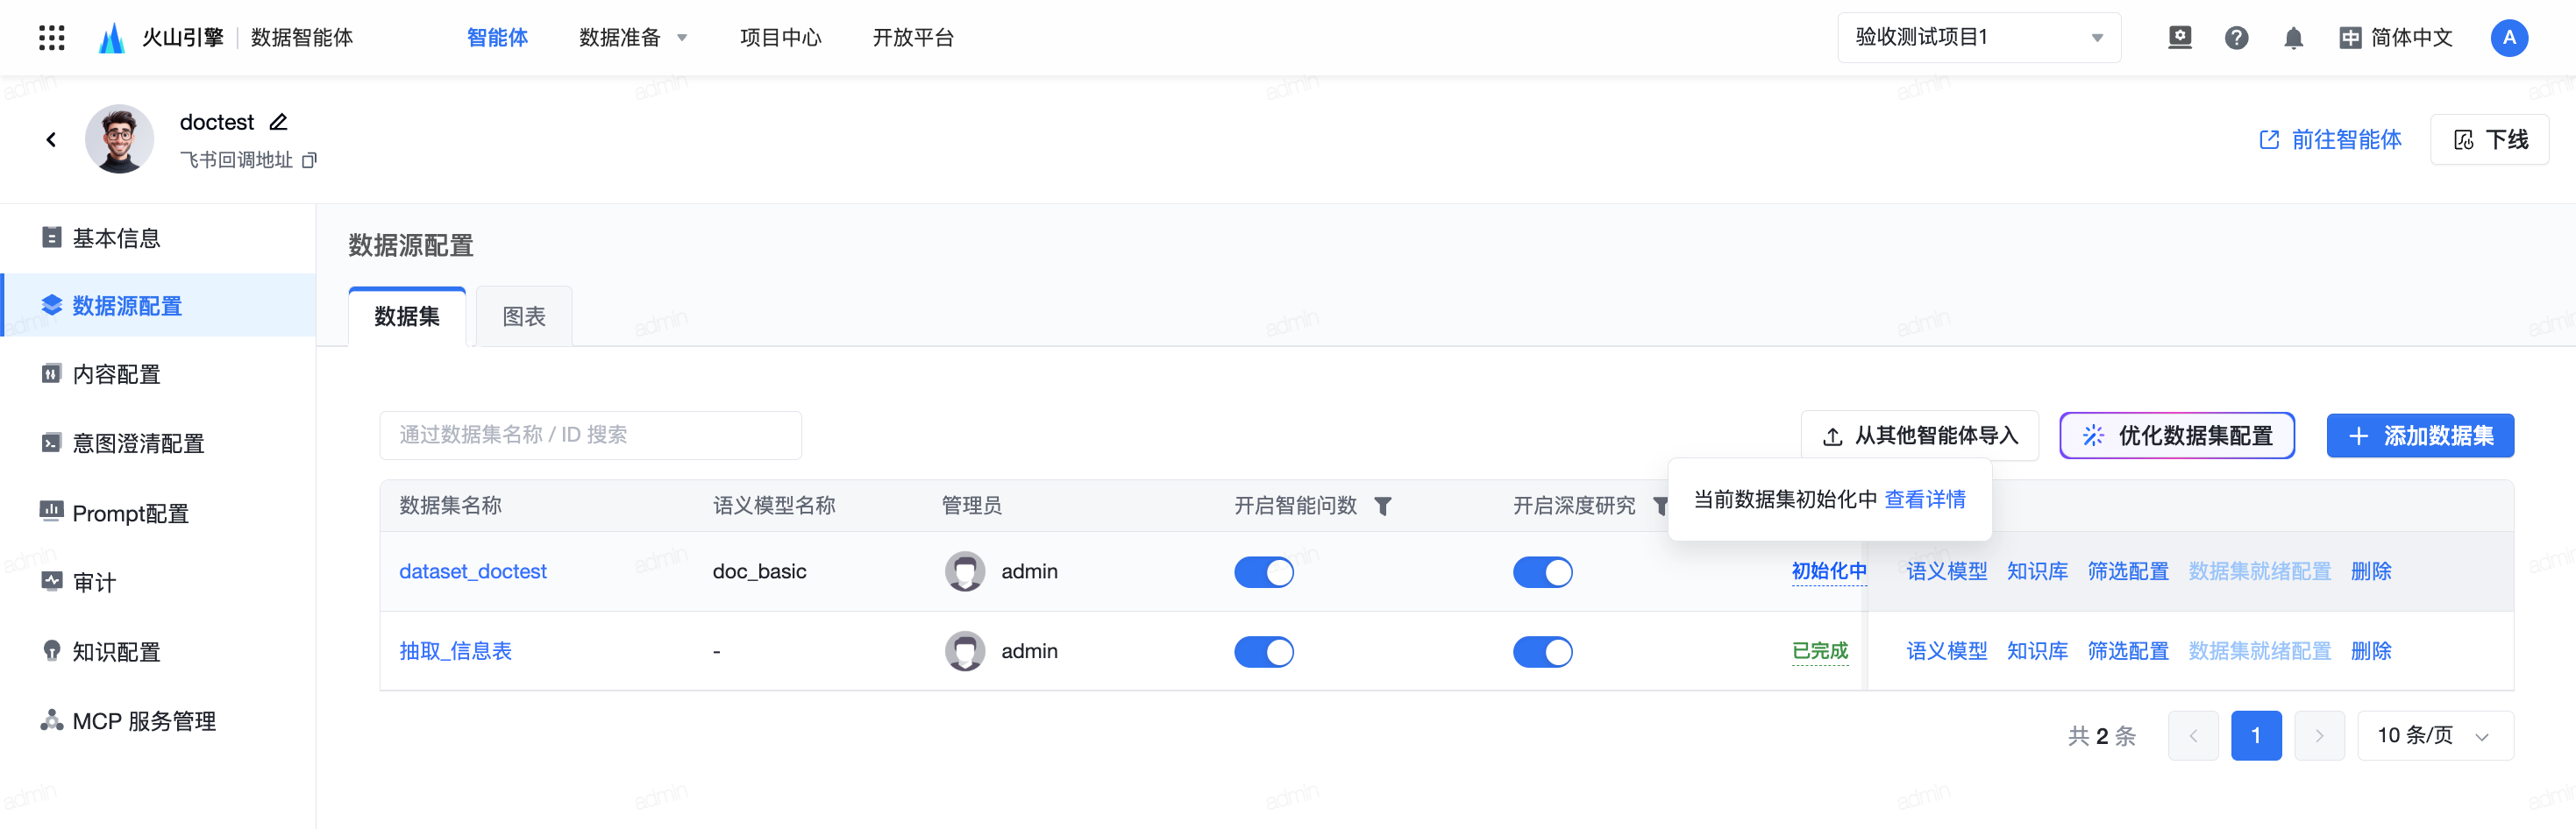This screenshot has height=829, width=2576.
Task: Switch to the 图表 tab
Action: (x=524, y=317)
